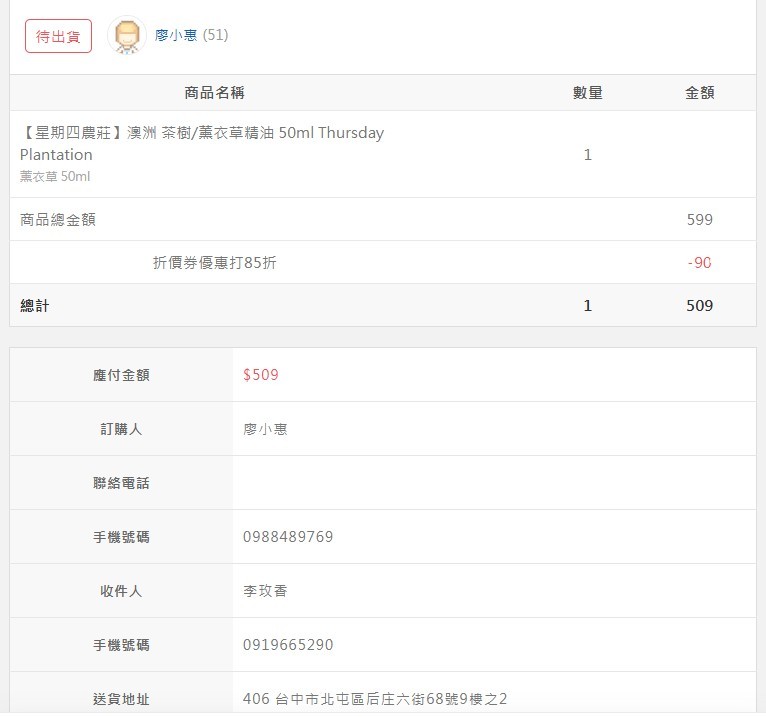Click the 待出貨 status button

(58, 36)
